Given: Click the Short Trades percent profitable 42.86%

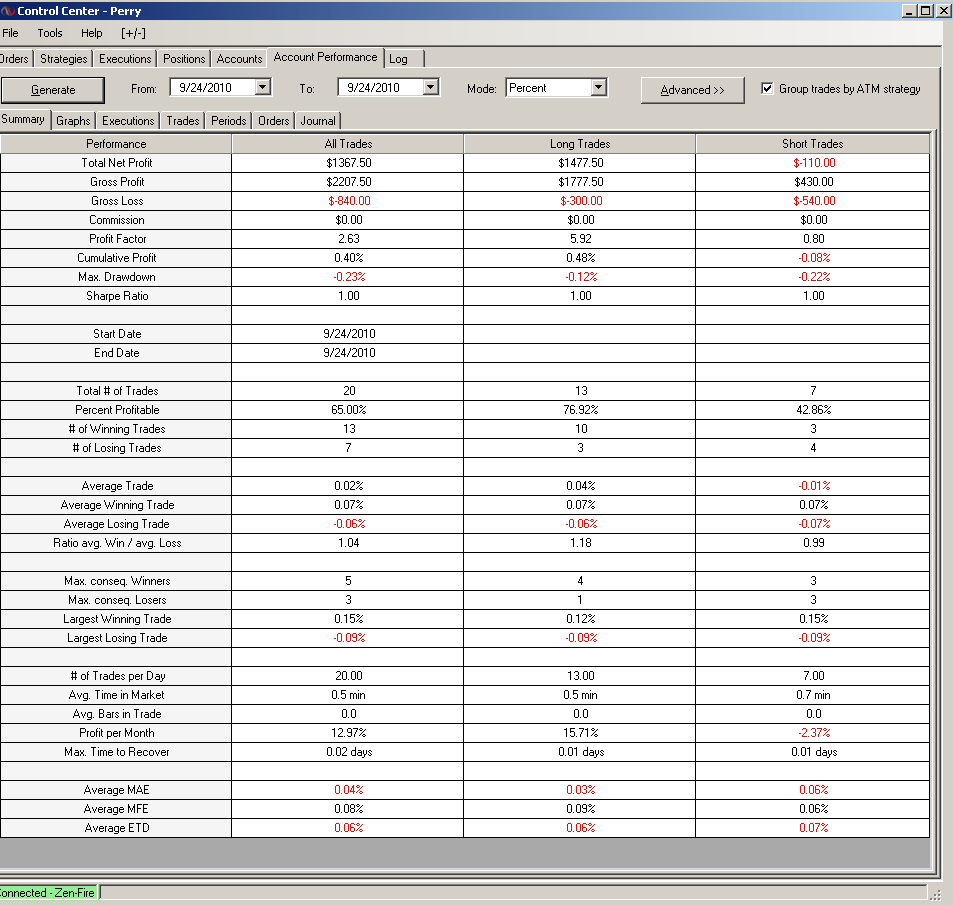Looking at the screenshot, I should [814, 410].
